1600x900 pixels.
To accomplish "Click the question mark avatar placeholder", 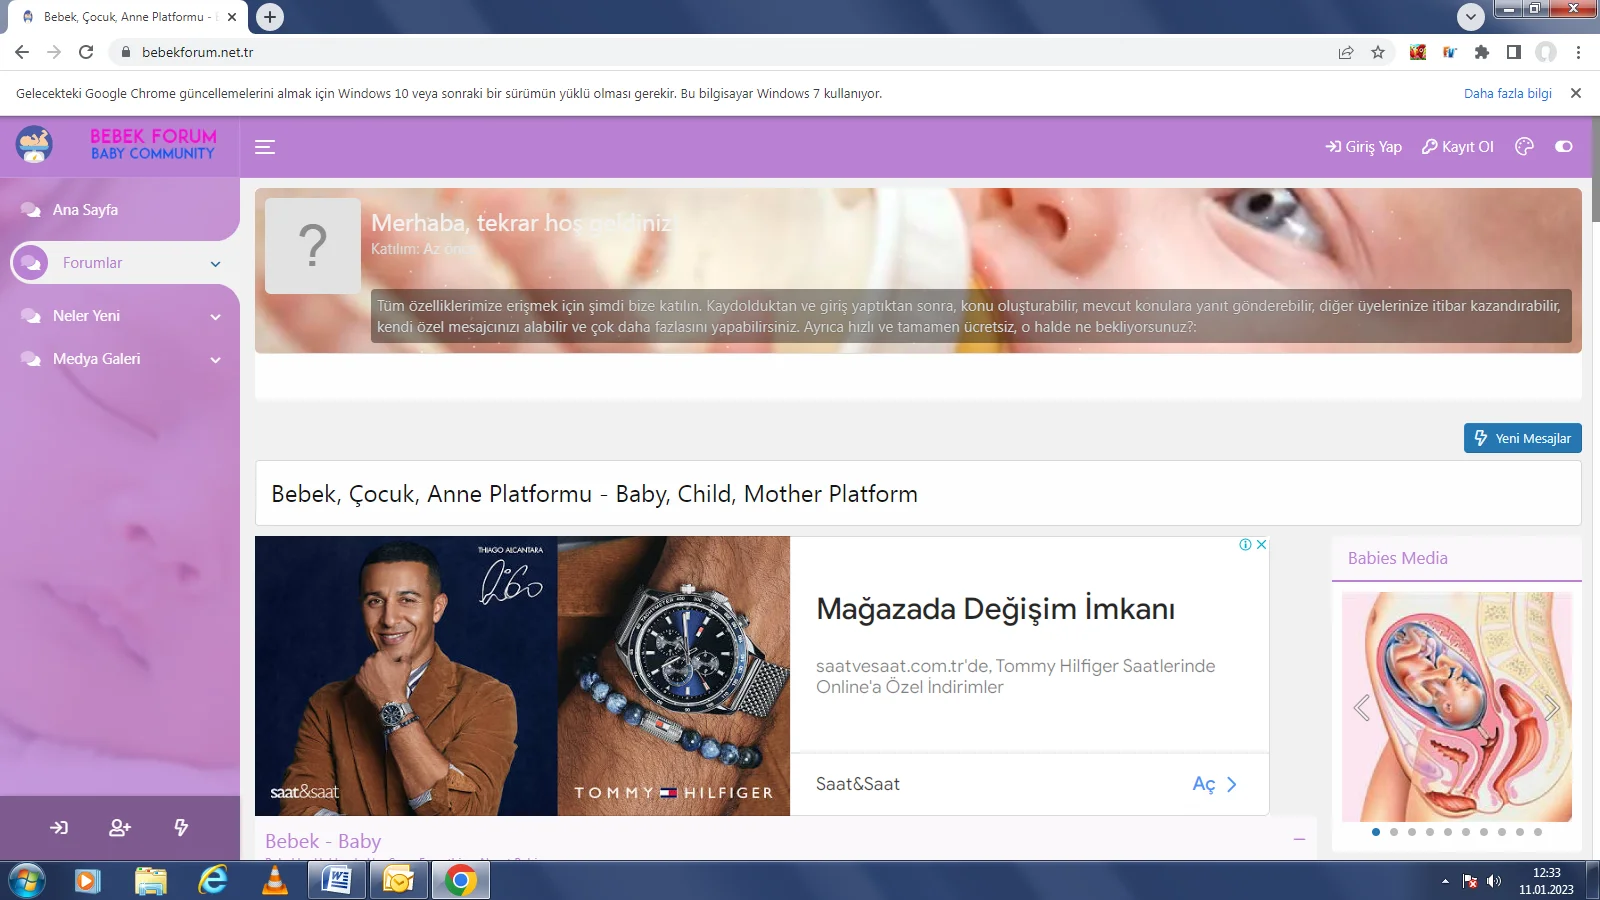I will click(x=313, y=245).
